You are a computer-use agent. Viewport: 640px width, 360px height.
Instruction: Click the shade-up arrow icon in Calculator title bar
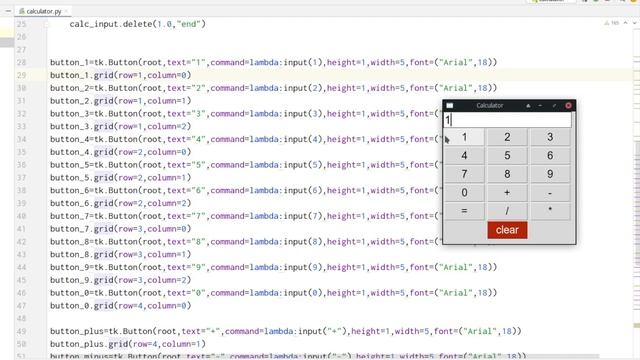click(x=528, y=106)
